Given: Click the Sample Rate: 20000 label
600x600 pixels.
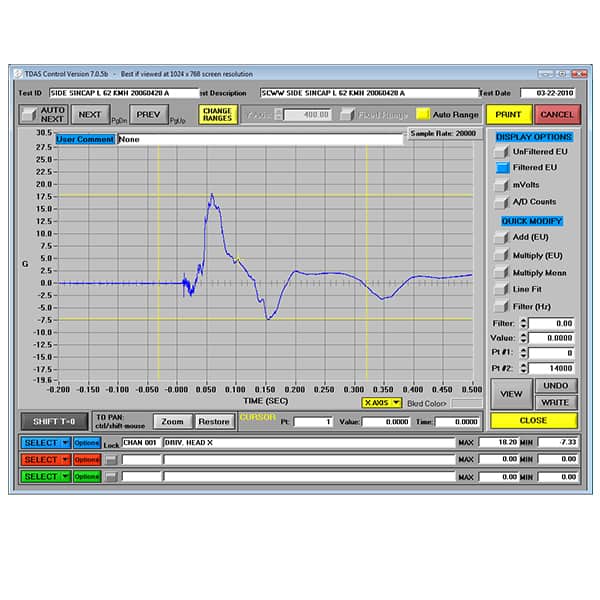Looking at the screenshot, I should click(x=443, y=134).
